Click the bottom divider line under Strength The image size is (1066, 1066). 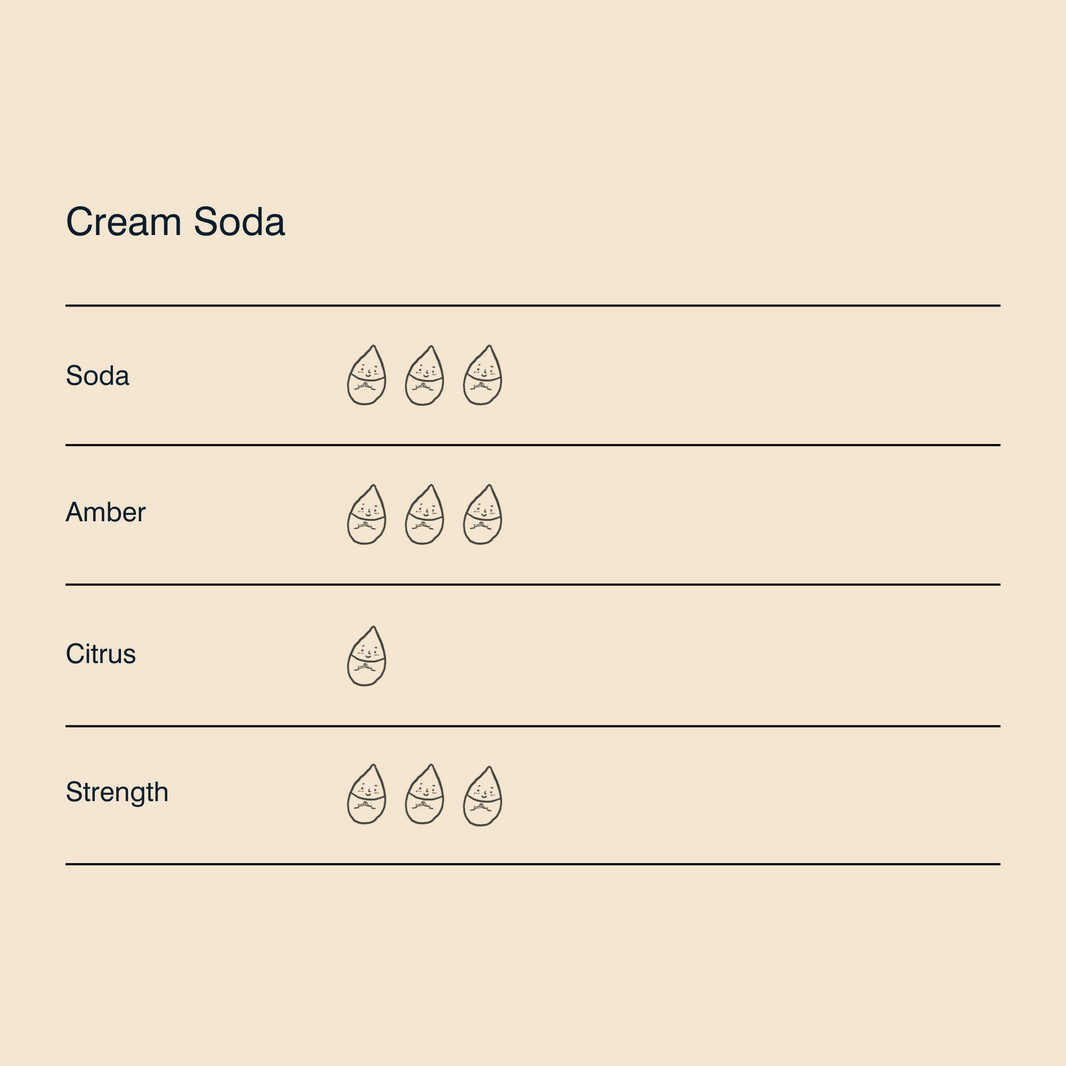(533, 864)
